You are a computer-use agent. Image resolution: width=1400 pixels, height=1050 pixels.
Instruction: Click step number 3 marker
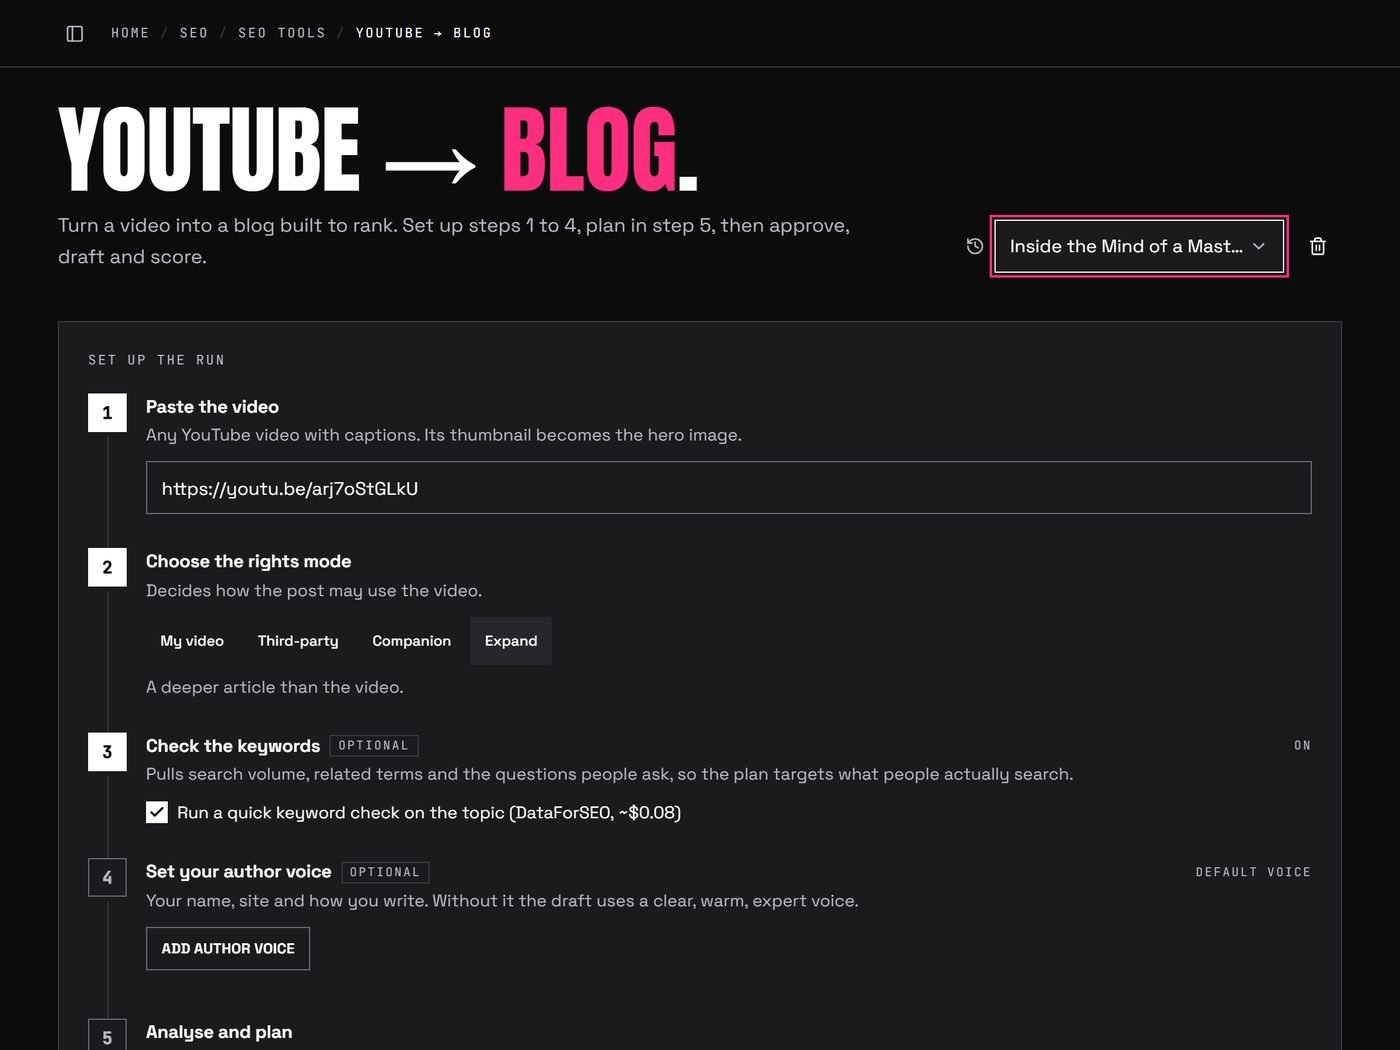point(107,752)
